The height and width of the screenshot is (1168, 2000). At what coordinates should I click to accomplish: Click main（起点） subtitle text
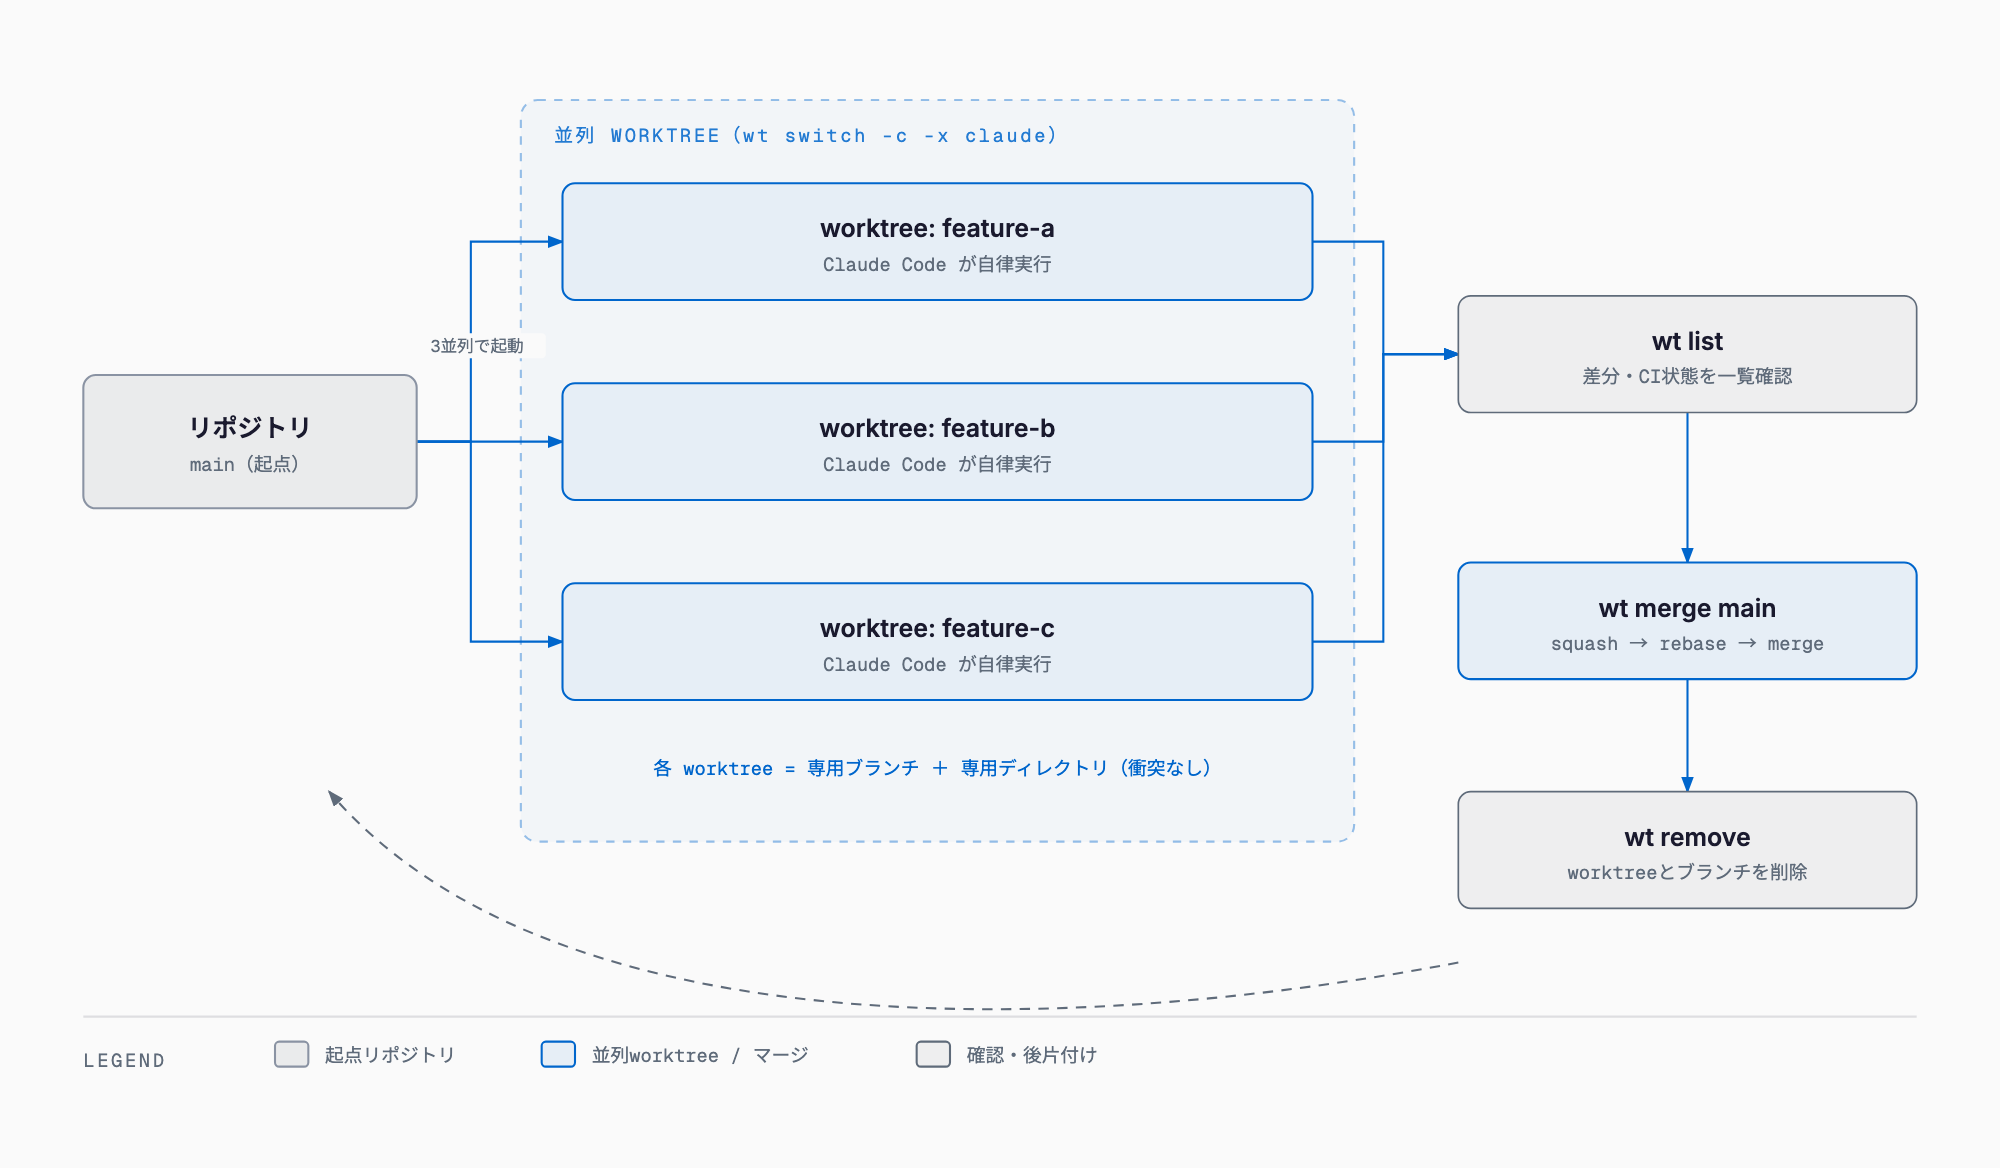[245, 464]
